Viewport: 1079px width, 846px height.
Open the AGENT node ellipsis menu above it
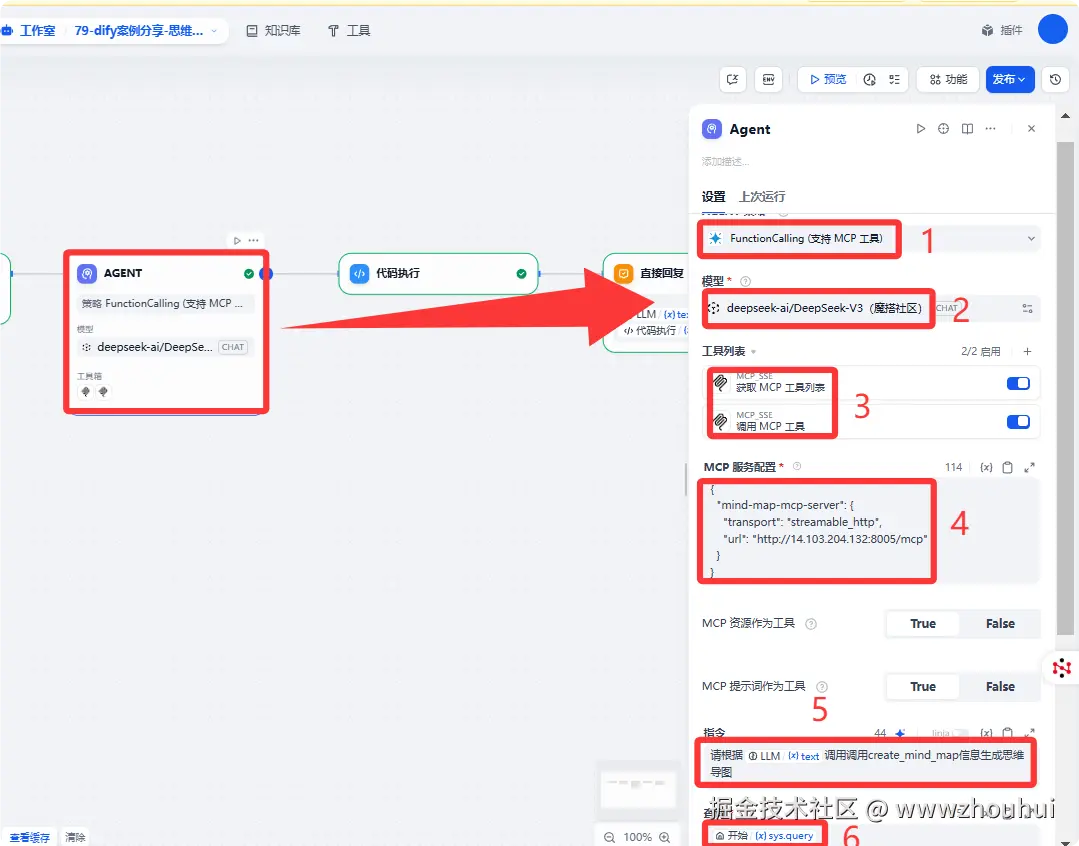(254, 241)
